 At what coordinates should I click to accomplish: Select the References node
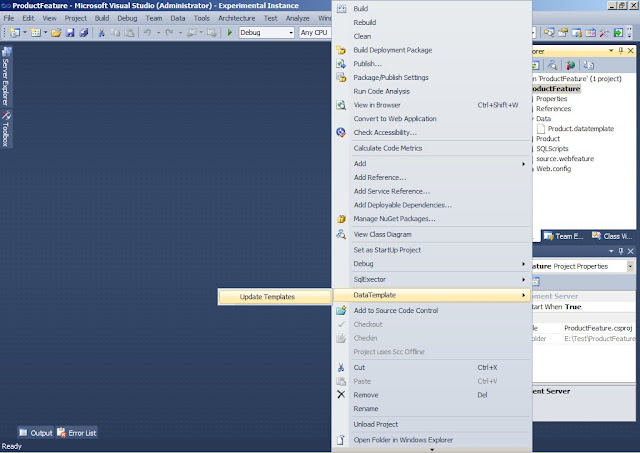(553, 109)
